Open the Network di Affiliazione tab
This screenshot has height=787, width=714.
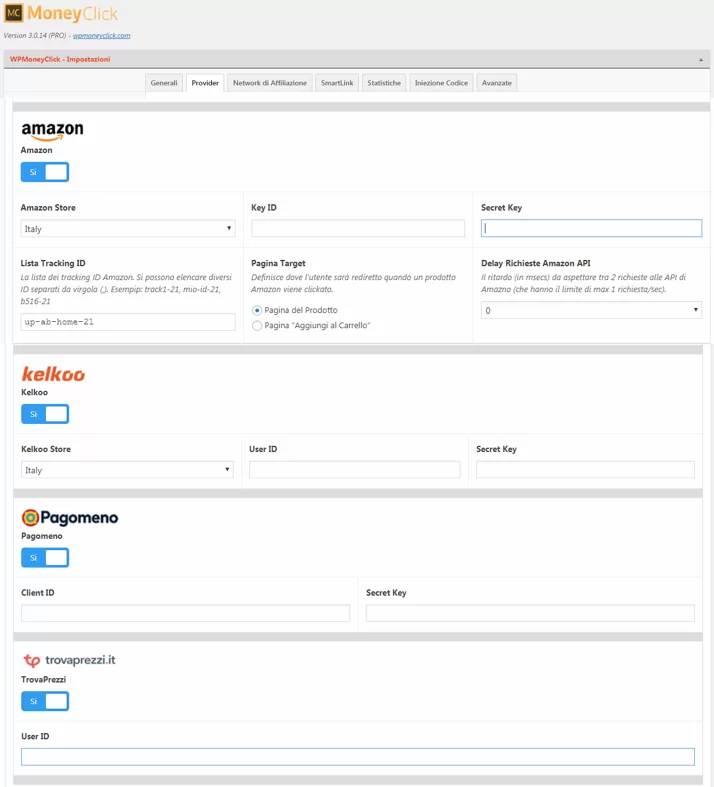pyautogui.click(x=270, y=83)
